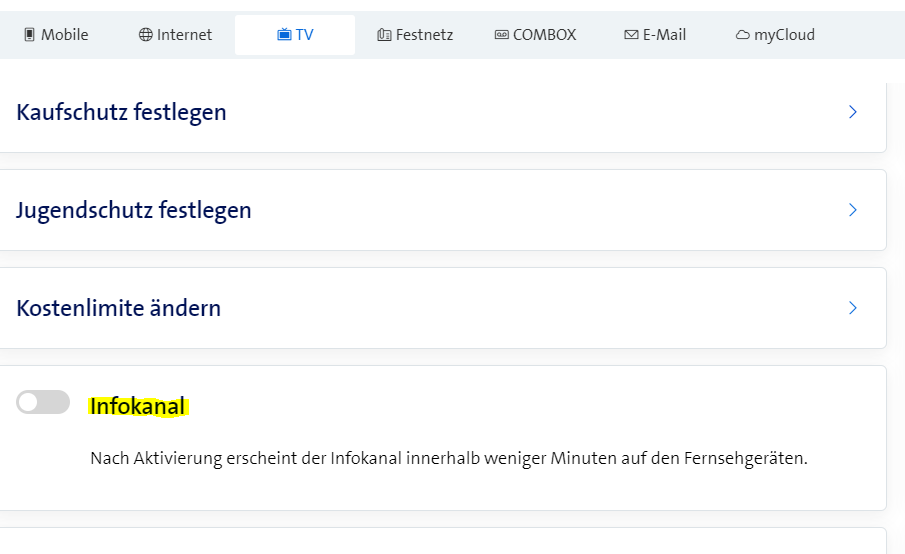Click the myCloud cloud icon

pos(742,35)
